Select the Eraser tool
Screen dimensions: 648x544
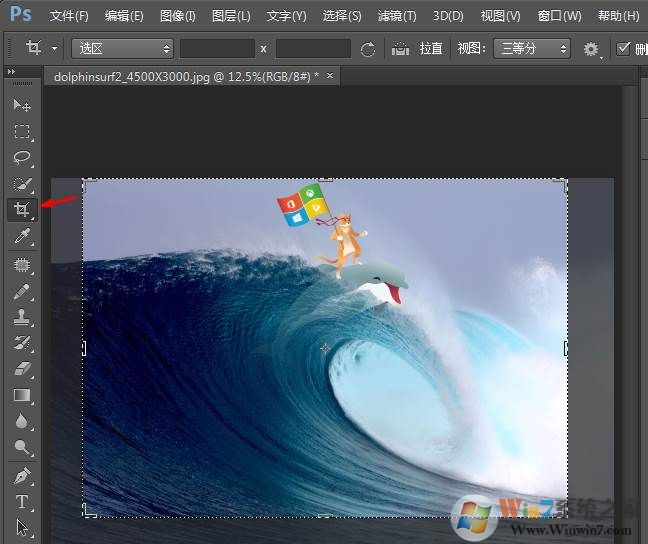[x=21, y=369]
